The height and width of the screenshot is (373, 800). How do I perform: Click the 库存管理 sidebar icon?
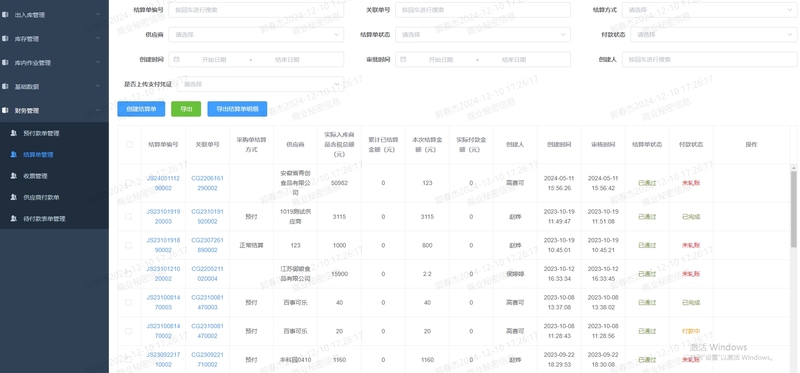click(x=5, y=39)
